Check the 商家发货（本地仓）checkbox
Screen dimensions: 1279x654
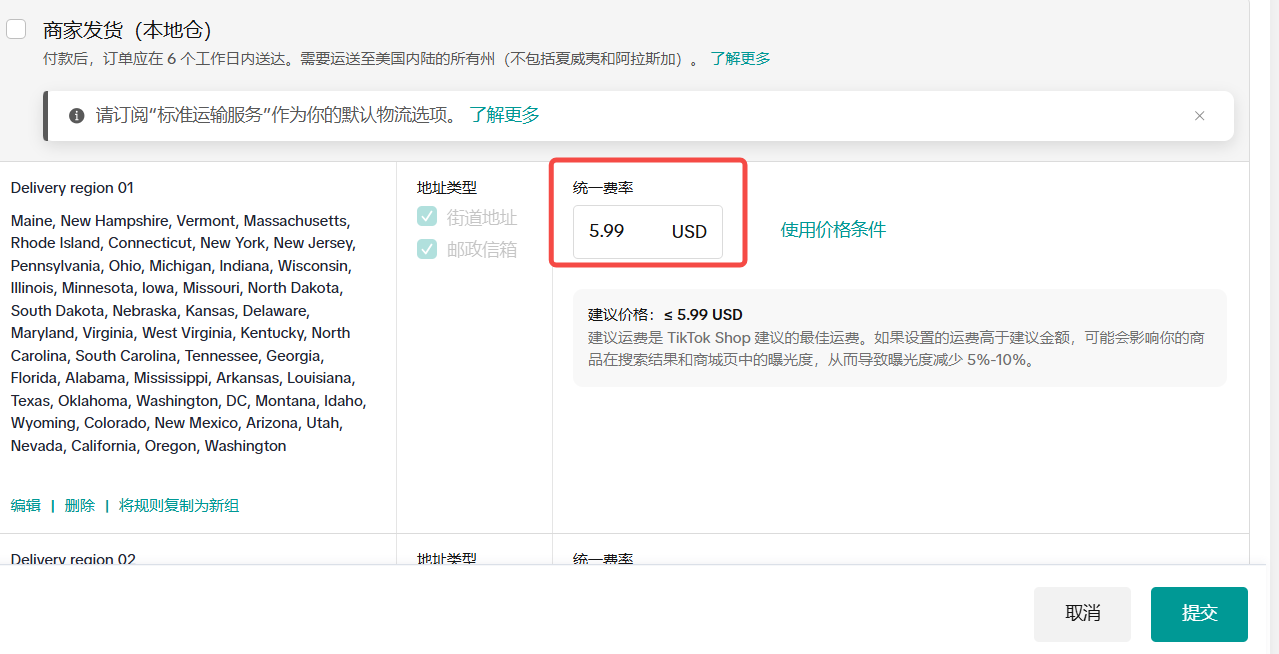point(16,29)
